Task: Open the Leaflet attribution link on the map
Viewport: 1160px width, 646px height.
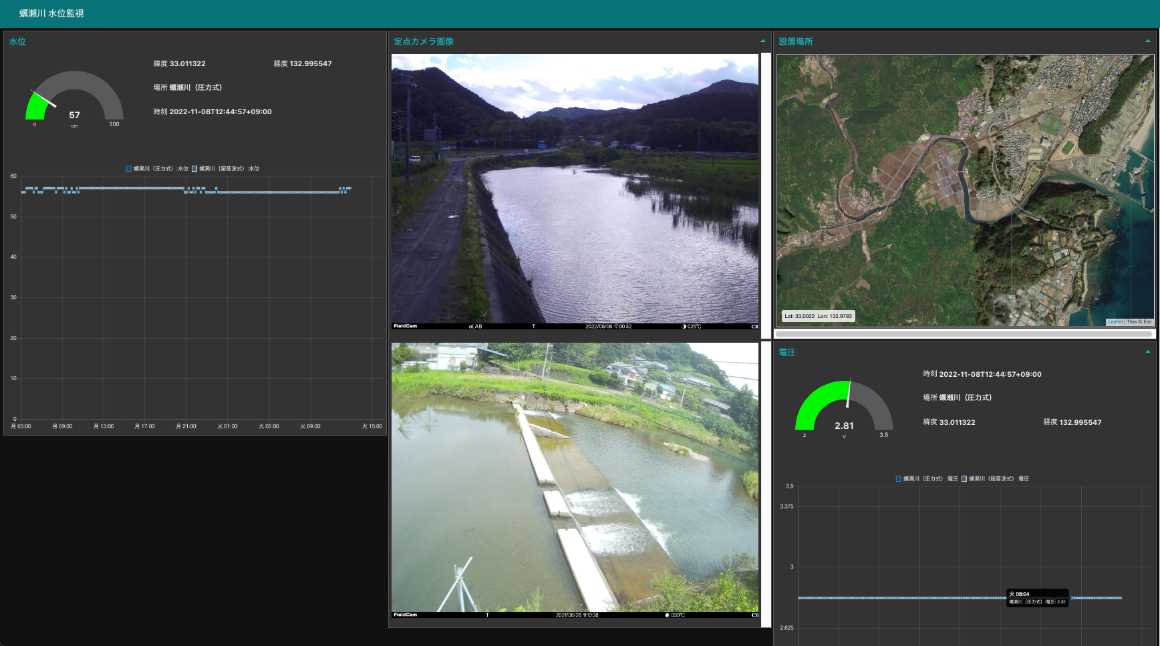Action: (1116, 322)
